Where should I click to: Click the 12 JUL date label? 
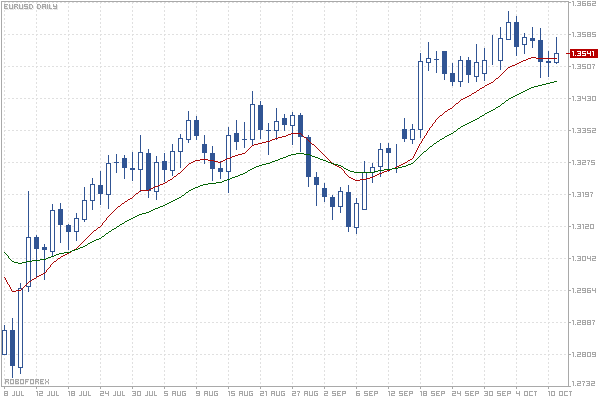[x=47, y=393]
